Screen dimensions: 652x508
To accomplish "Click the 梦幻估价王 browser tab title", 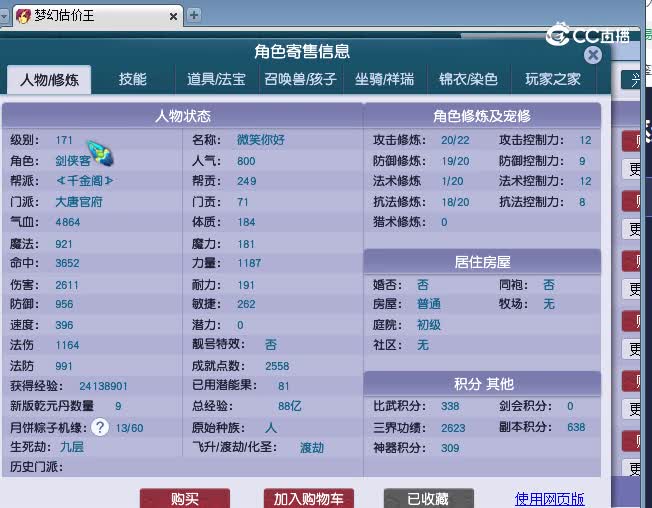I will point(64,16).
